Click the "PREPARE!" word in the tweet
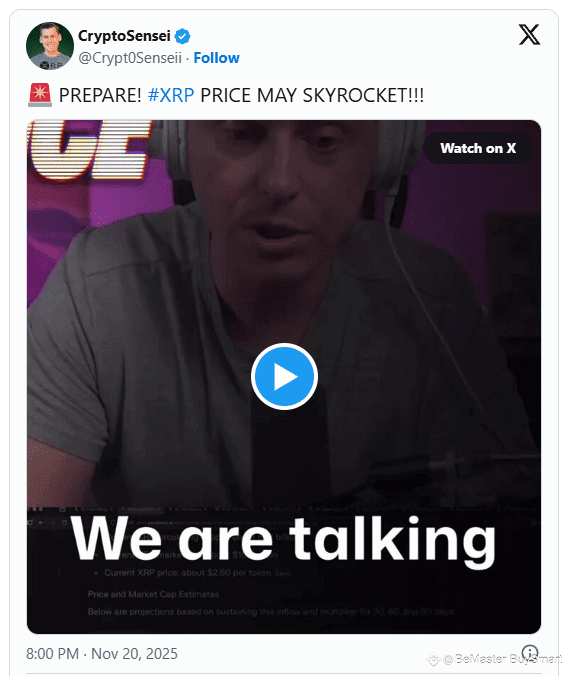Image resolution: width=570 pixels, height=676 pixels. (100, 95)
